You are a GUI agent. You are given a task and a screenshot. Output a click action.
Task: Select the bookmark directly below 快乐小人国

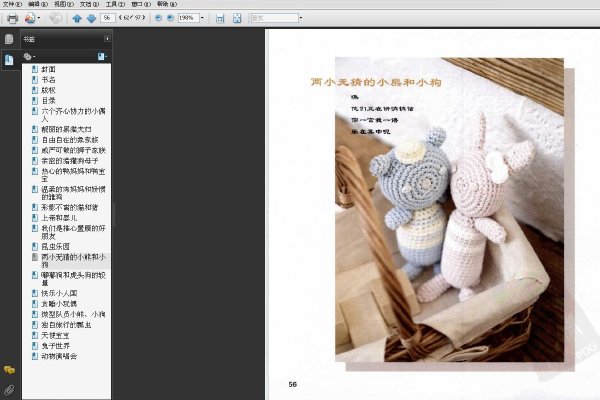[x=59, y=304]
